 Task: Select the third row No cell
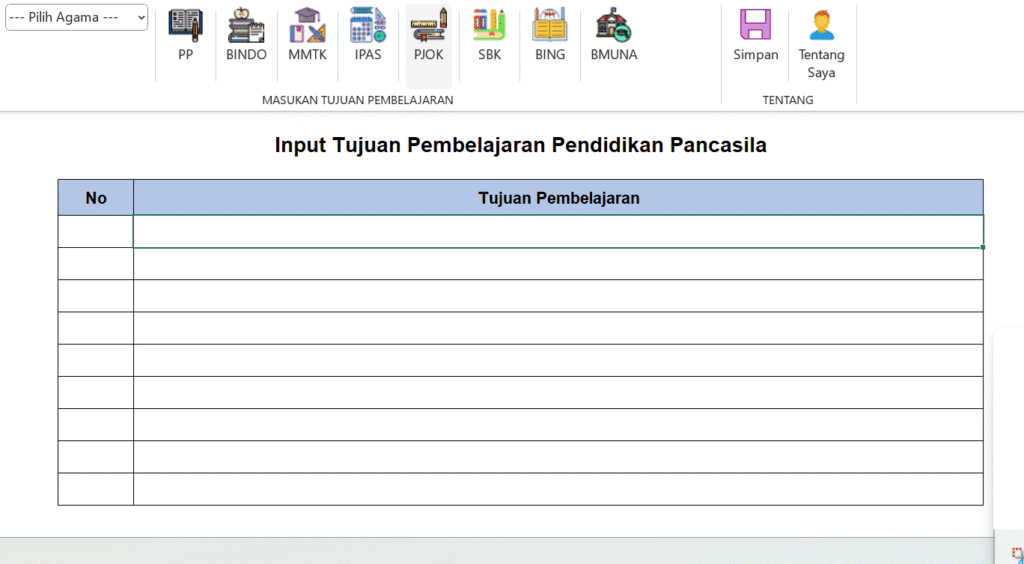96,296
